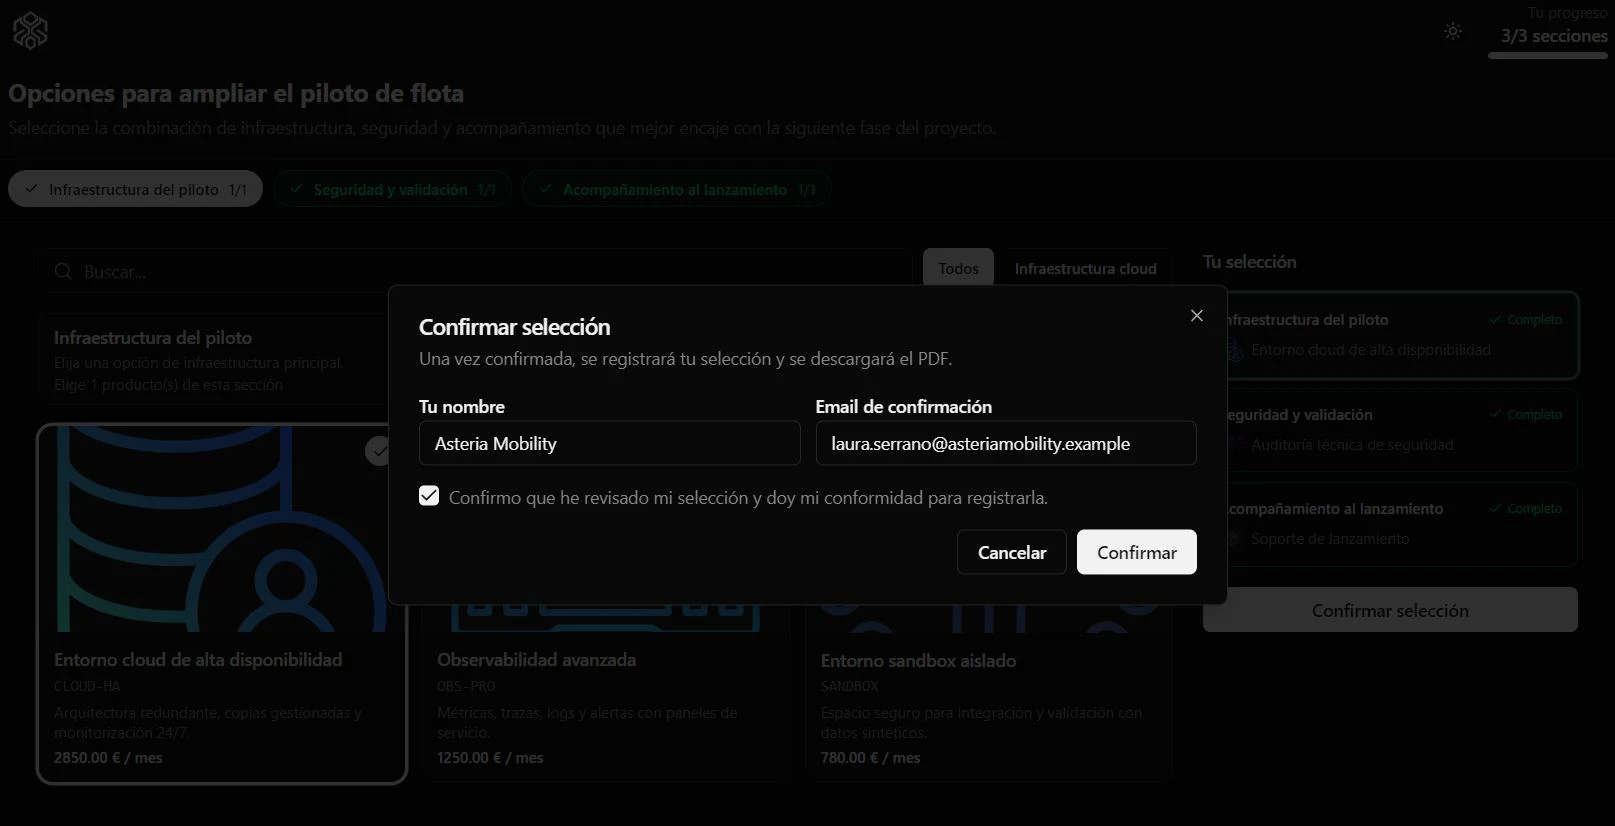Image resolution: width=1615 pixels, height=826 pixels.
Task: Open the Entorno cloud de alta disponibilidad card
Action: coord(222,604)
